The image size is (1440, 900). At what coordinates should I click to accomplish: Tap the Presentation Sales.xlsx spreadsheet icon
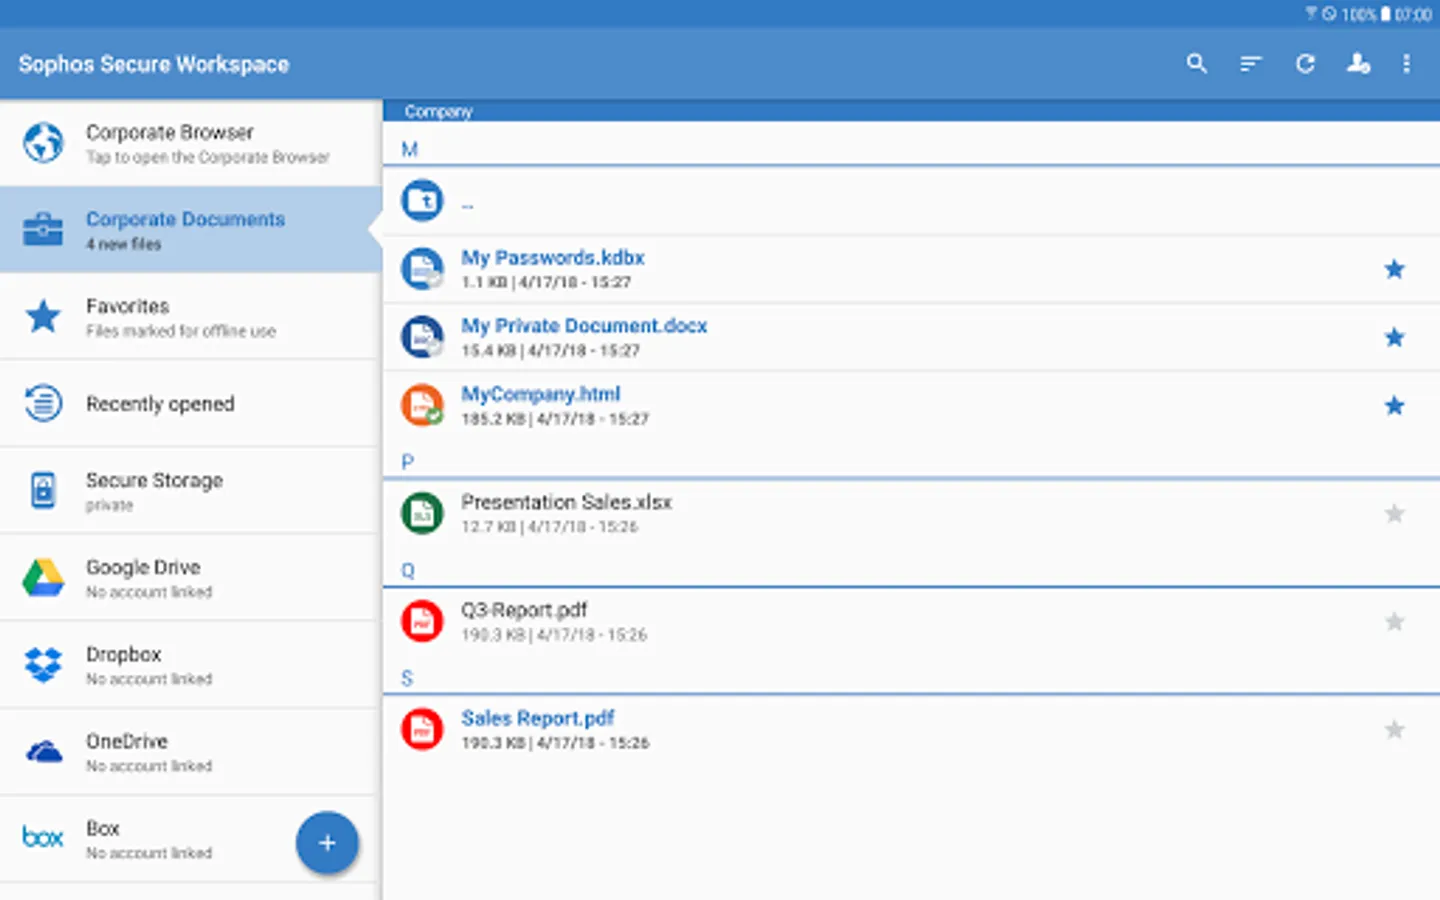[x=422, y=513]
